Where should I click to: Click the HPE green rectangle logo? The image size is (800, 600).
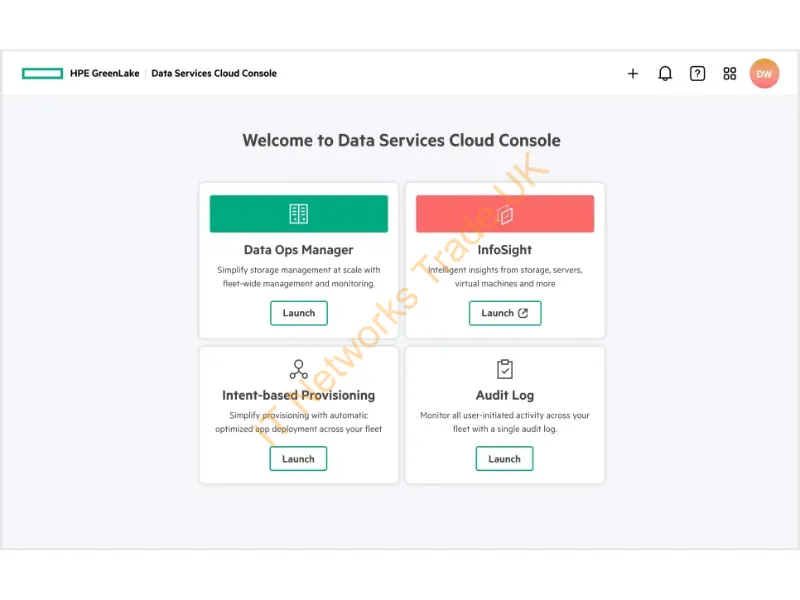tap(42, 73)
